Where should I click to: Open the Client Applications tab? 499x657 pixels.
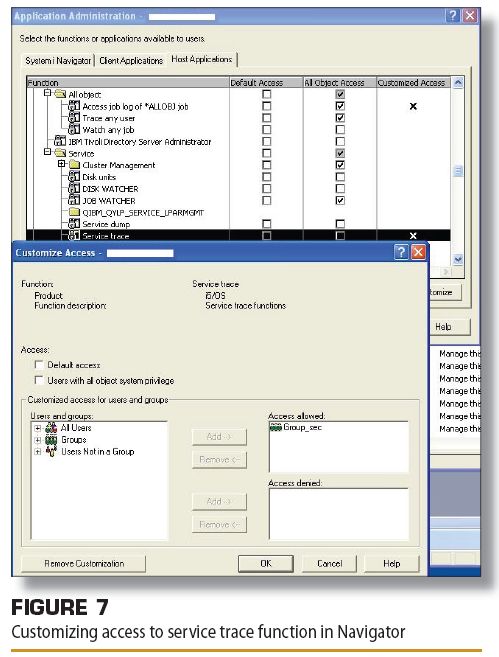click(x=131, y=61)
